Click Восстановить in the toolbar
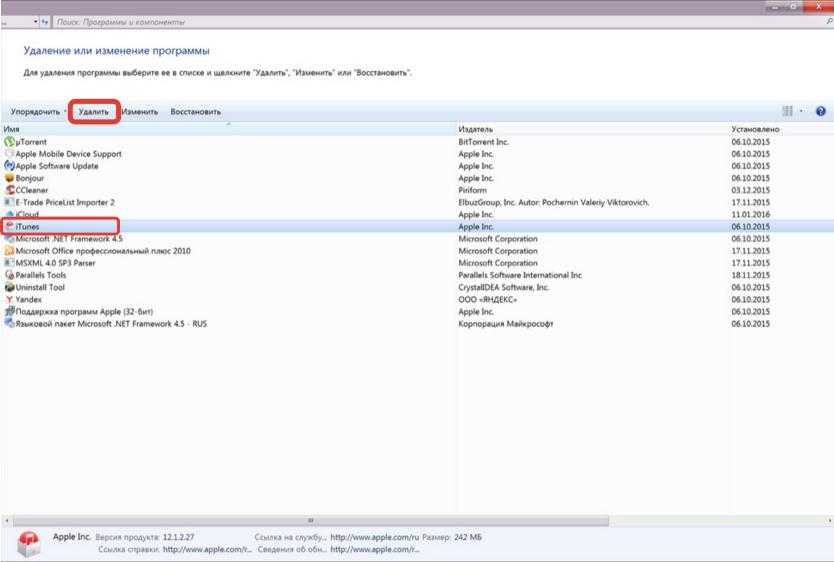This screenshot has width=834, height=562. point(195,112)
